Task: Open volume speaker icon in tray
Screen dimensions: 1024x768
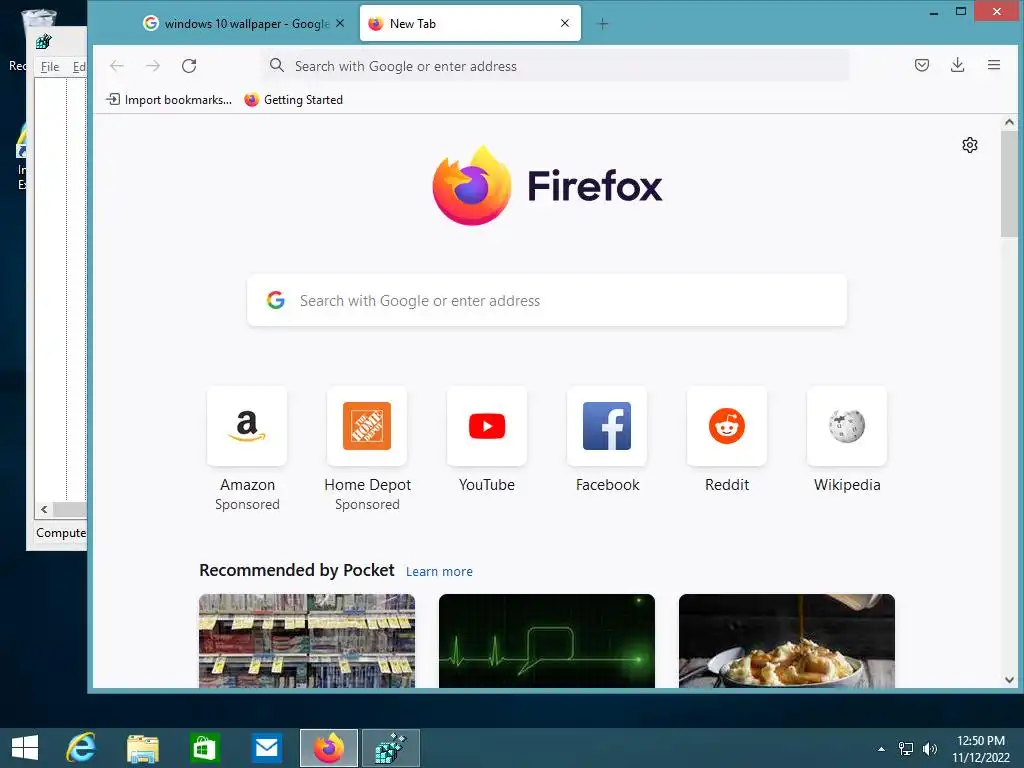Action: click(x=930, y=749)
